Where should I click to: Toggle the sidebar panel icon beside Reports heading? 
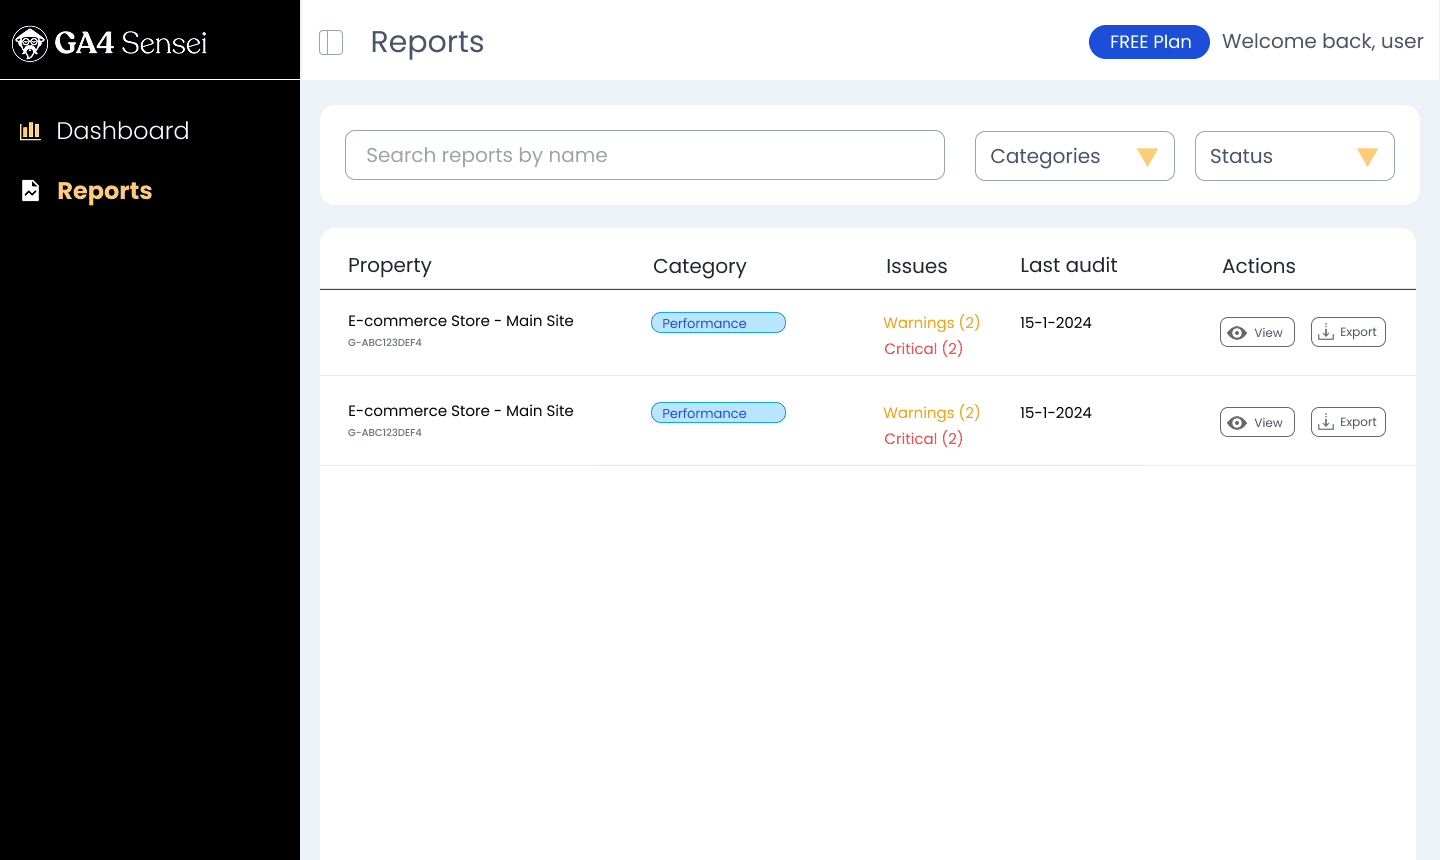[x=330, y=42]
